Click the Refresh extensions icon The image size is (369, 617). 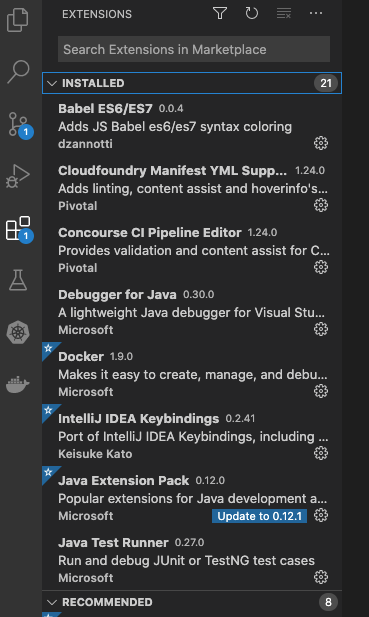(x=252, y=14)
